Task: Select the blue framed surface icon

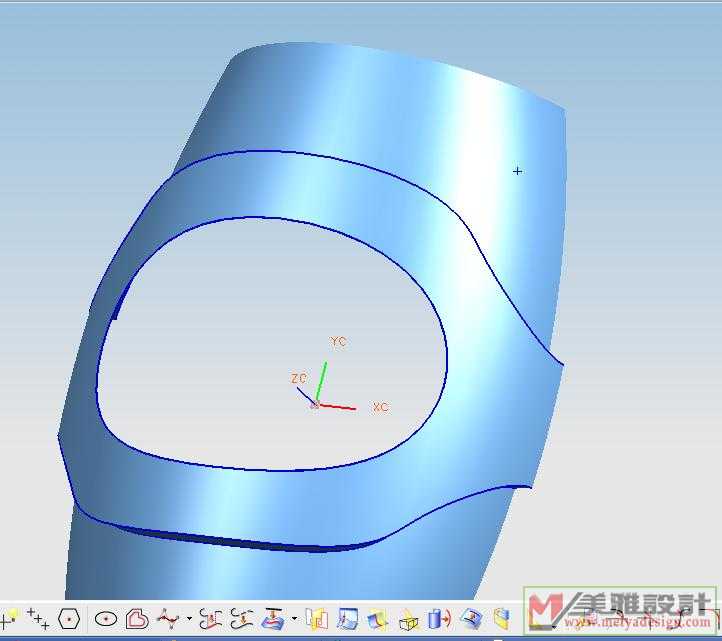Action: click(x=347, y=619)
